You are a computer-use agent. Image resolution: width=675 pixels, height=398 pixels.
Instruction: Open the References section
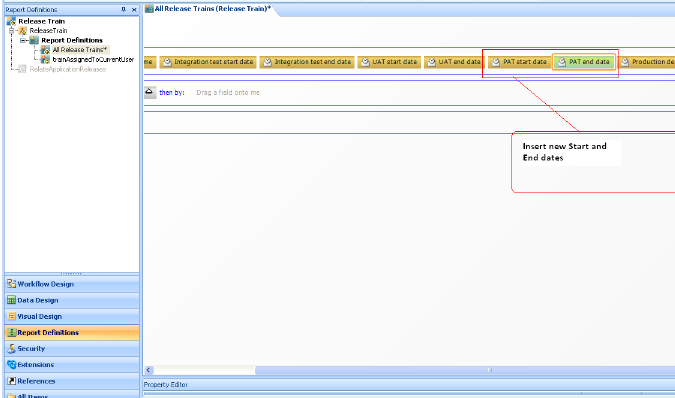(72, 381)
